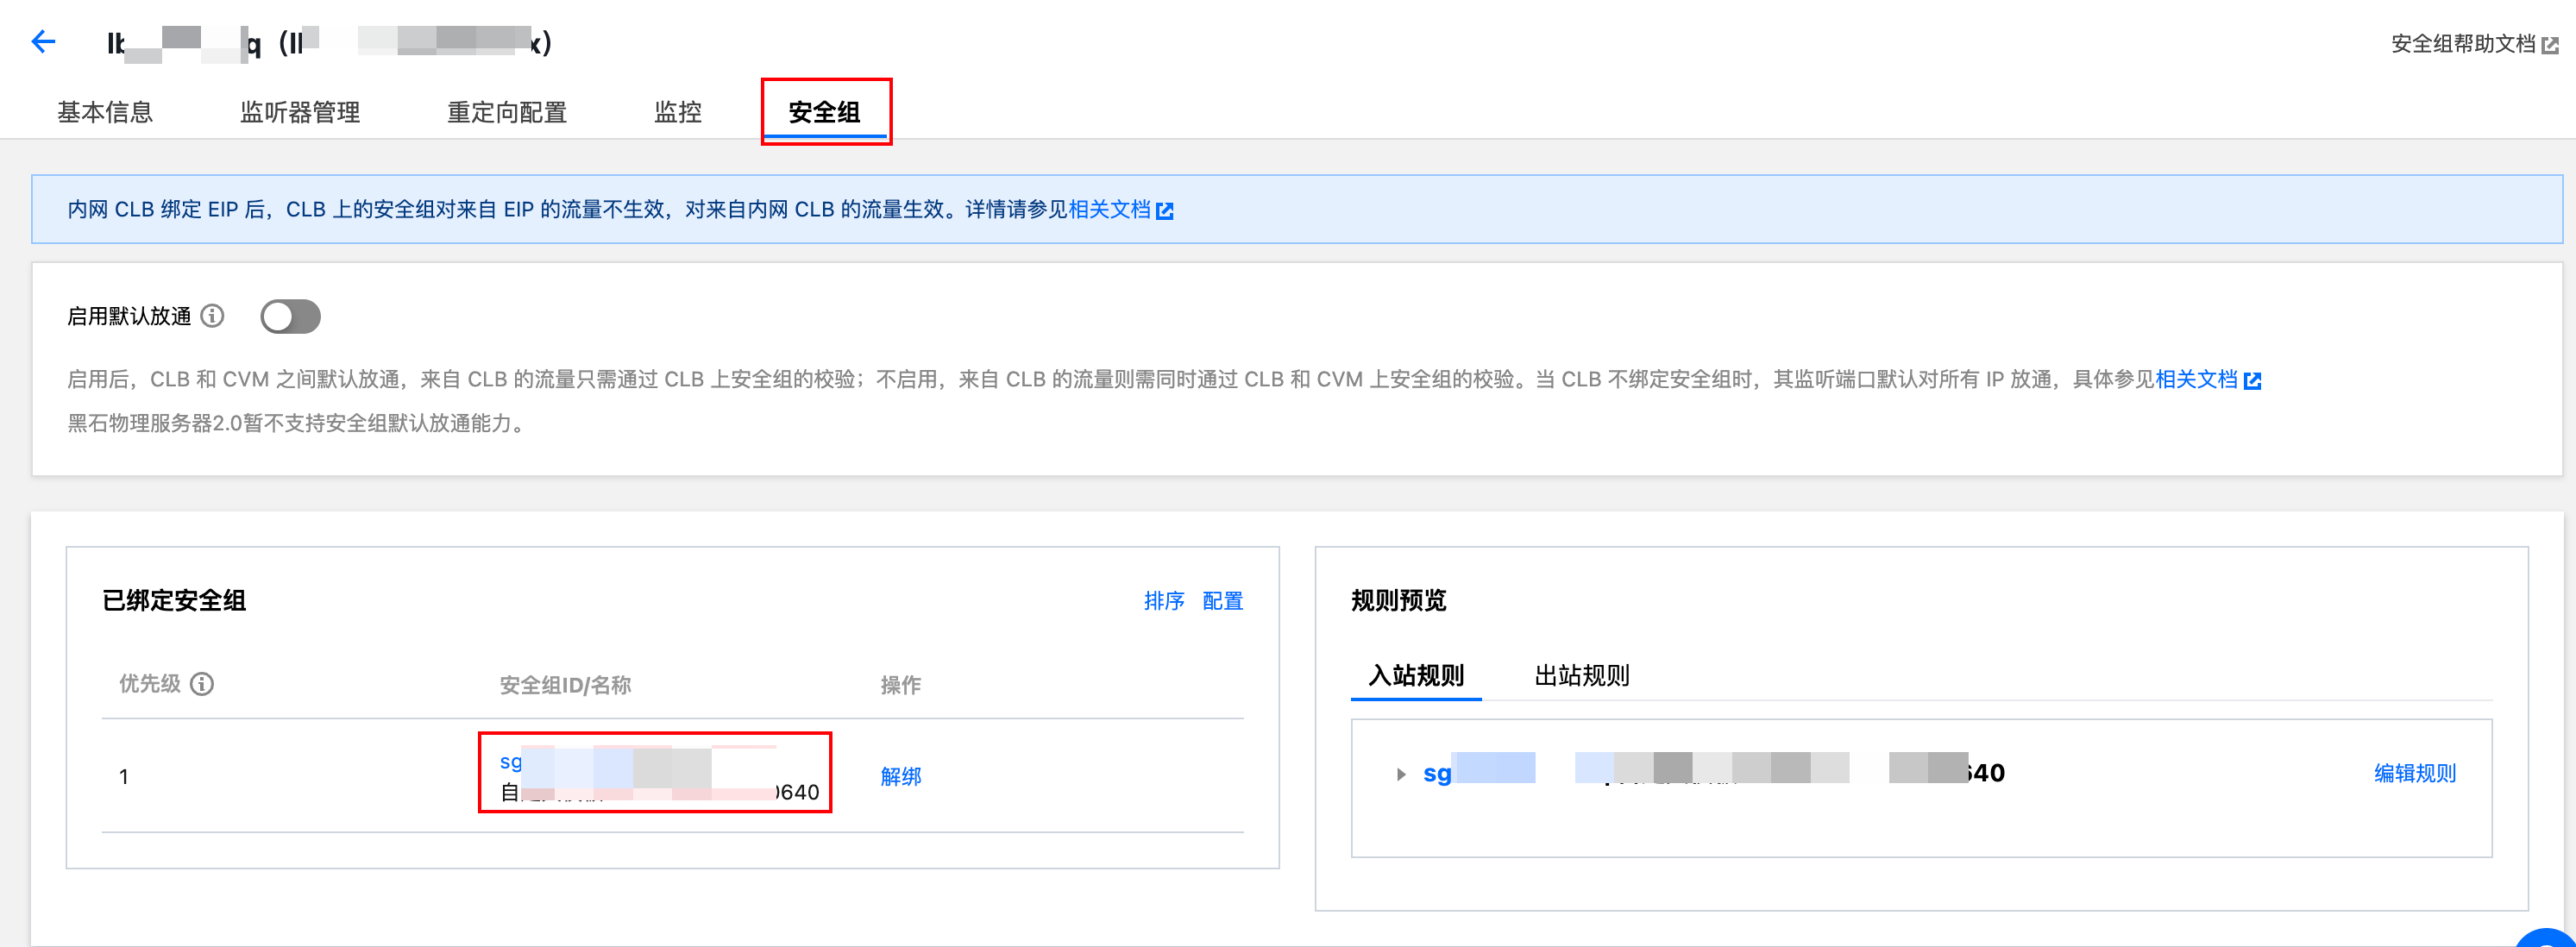Open the sg security group ID link in table

click(511, 762)
